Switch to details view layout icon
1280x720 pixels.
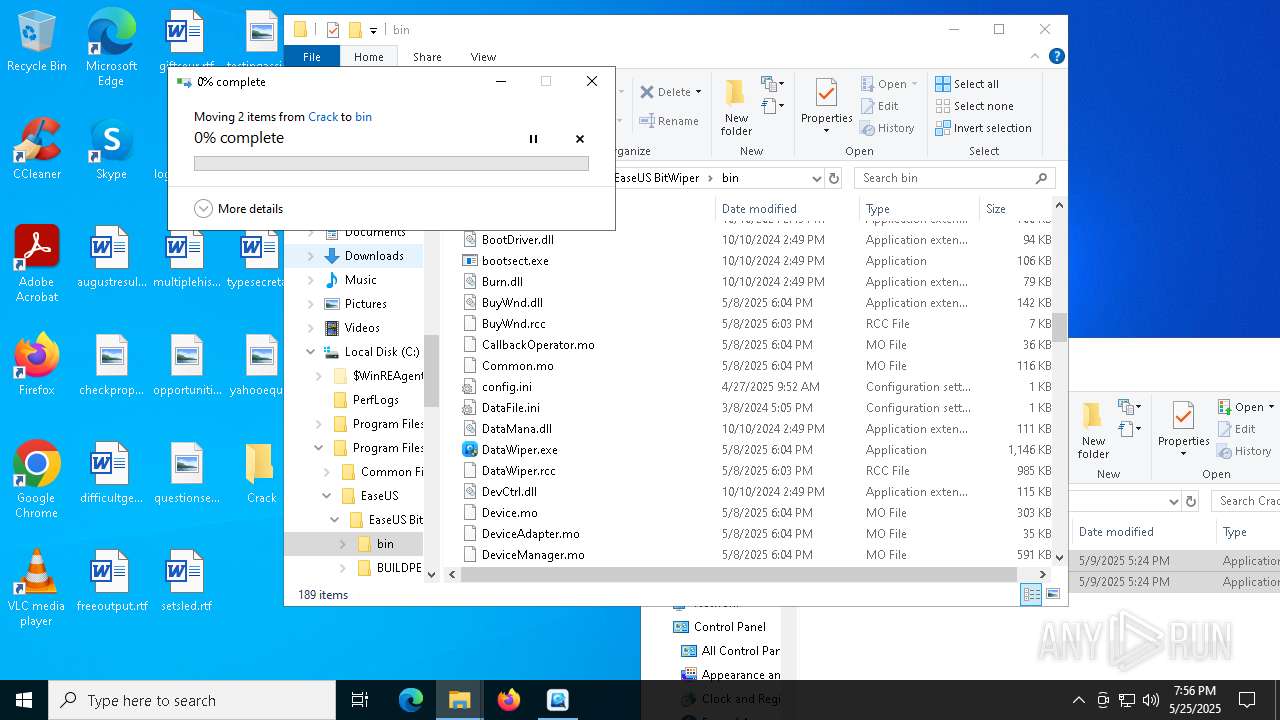coord(1031,595)
